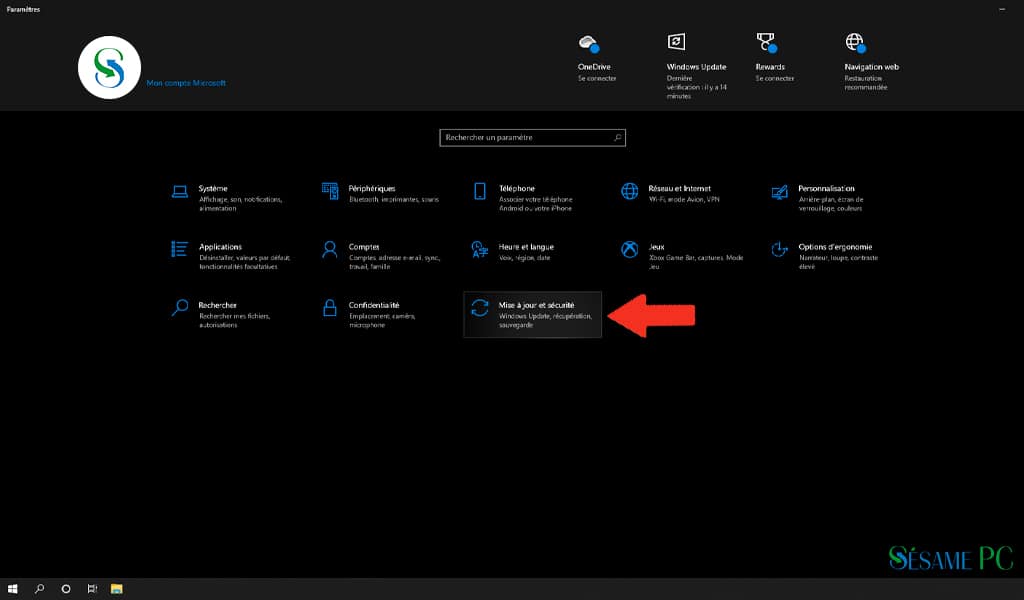Image resolution: width=1024 pixels, height=600 pixels.
Task: Click the Rechercher un paramètre search field
Action: click(x=532, y=138)
